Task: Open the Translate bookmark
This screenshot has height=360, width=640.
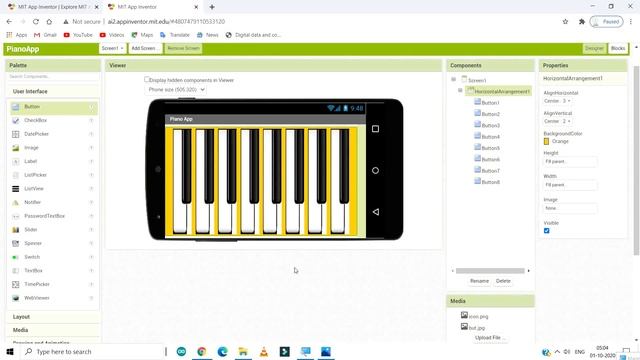Action: (x=175, y=35)
